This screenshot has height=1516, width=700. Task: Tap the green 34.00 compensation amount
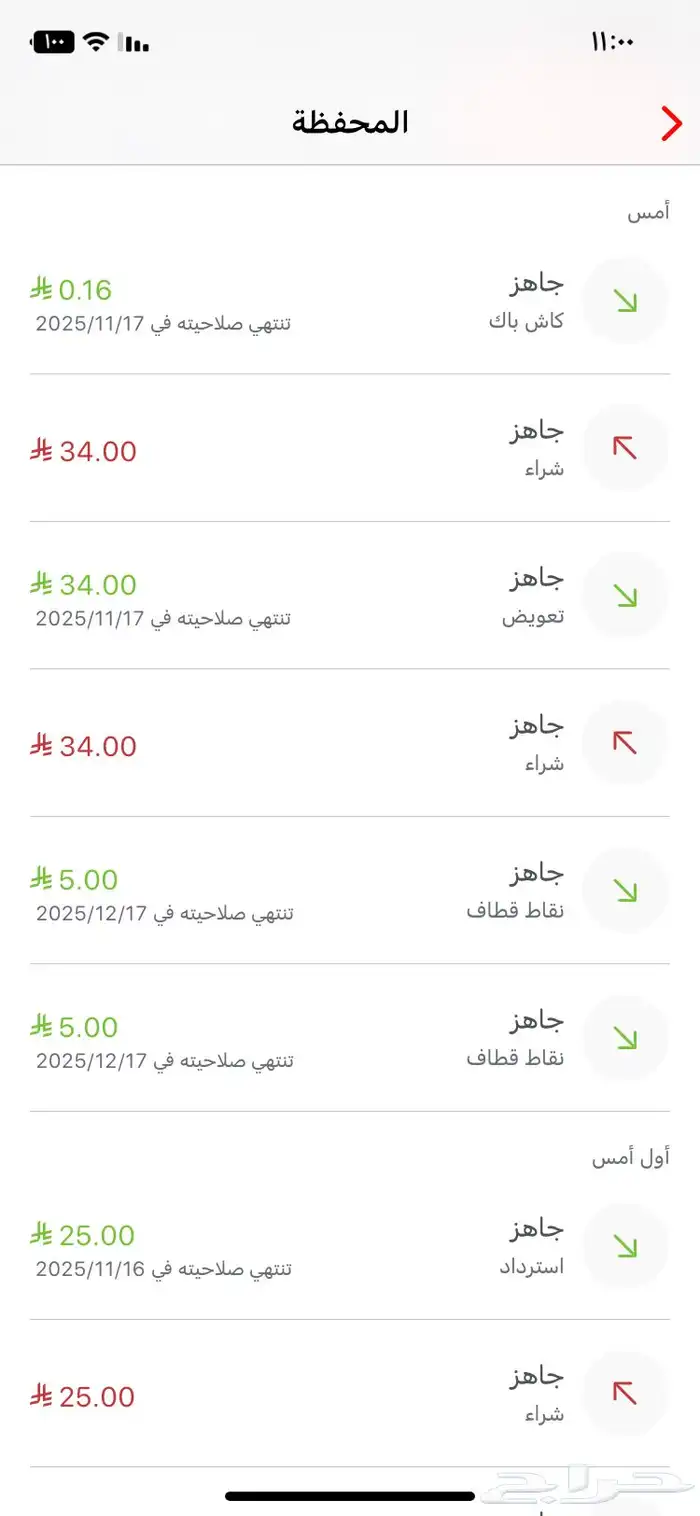click(83, 584)
